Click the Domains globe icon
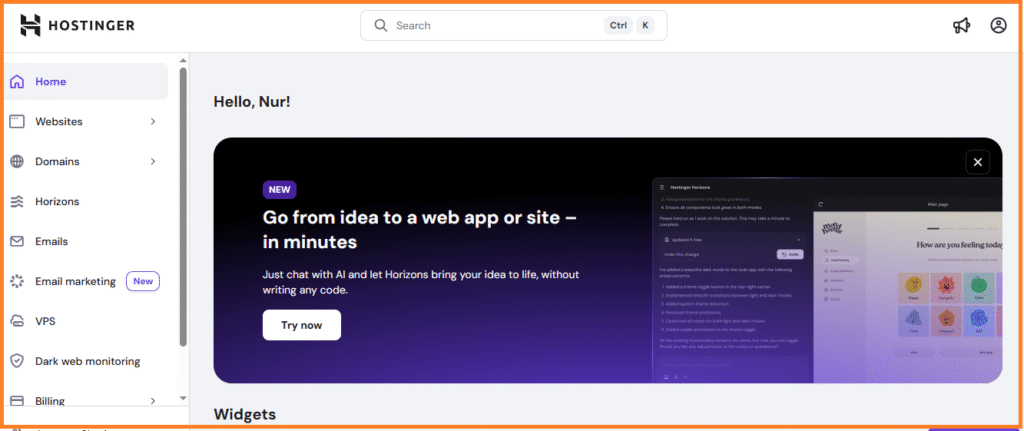The width and height of the screenshot is (1024, 431). click(17, 162)
